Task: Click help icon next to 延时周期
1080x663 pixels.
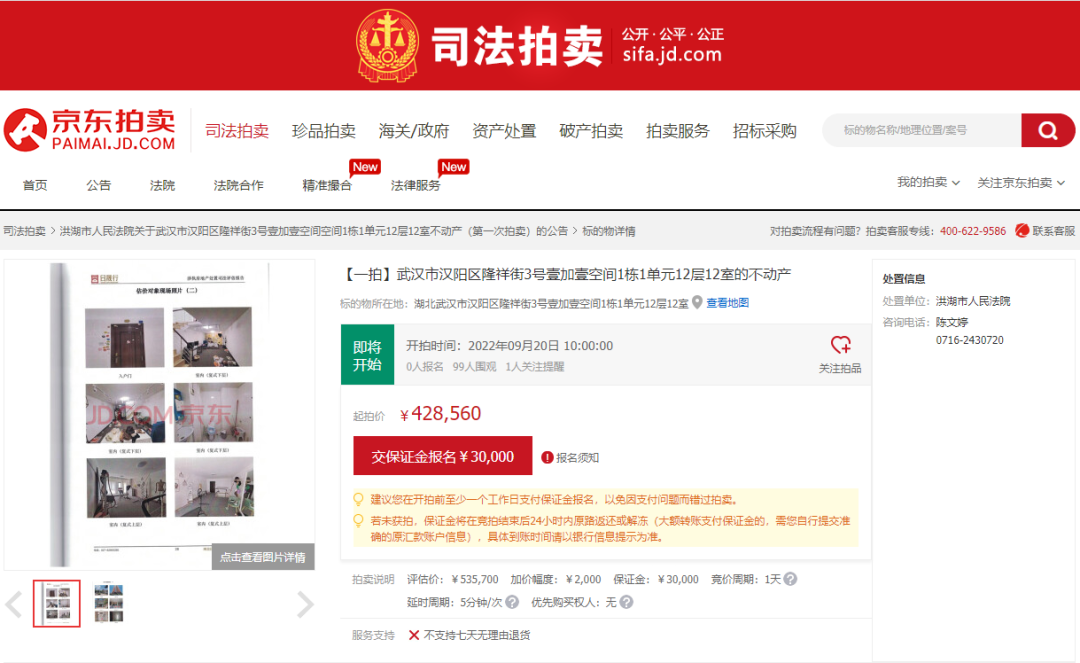Action: [512, 602]
